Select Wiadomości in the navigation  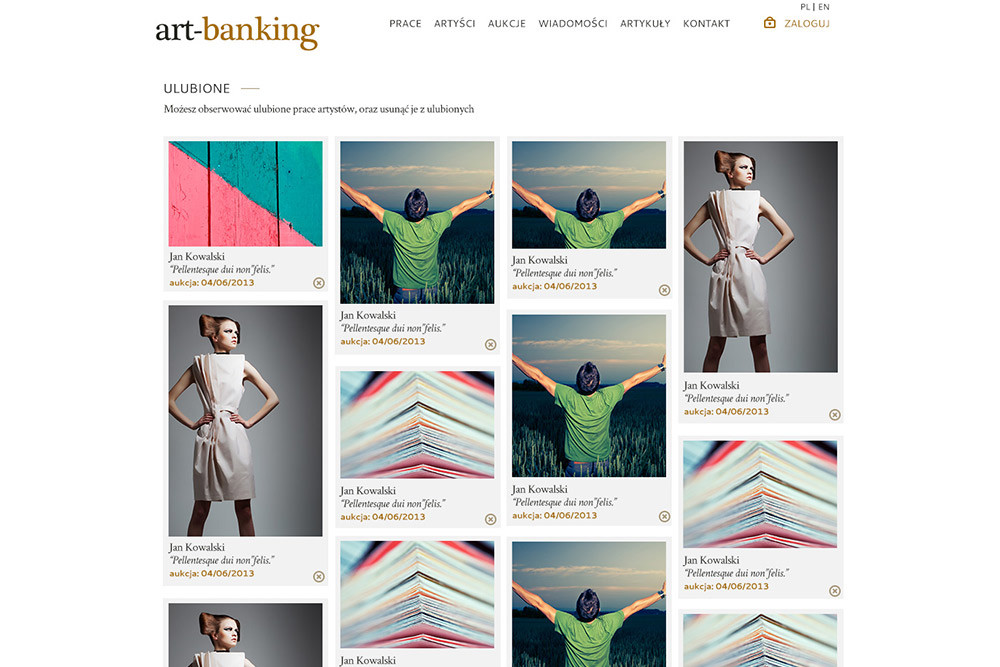[x=573, y=24]
